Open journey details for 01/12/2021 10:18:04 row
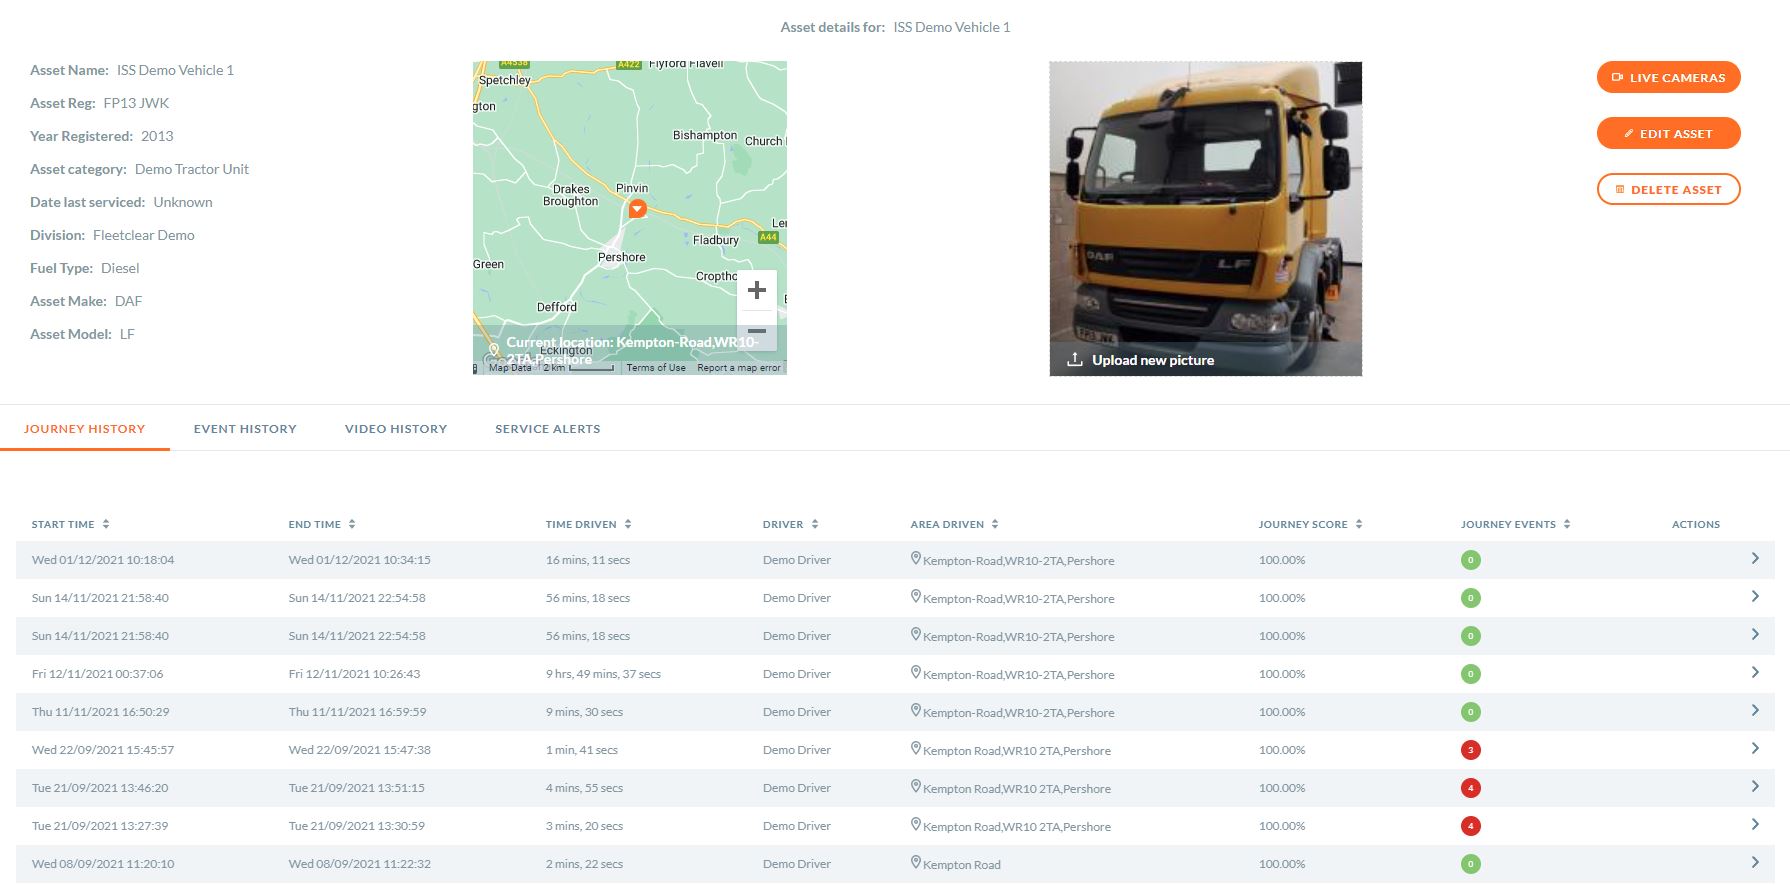 pos(1755,559)
